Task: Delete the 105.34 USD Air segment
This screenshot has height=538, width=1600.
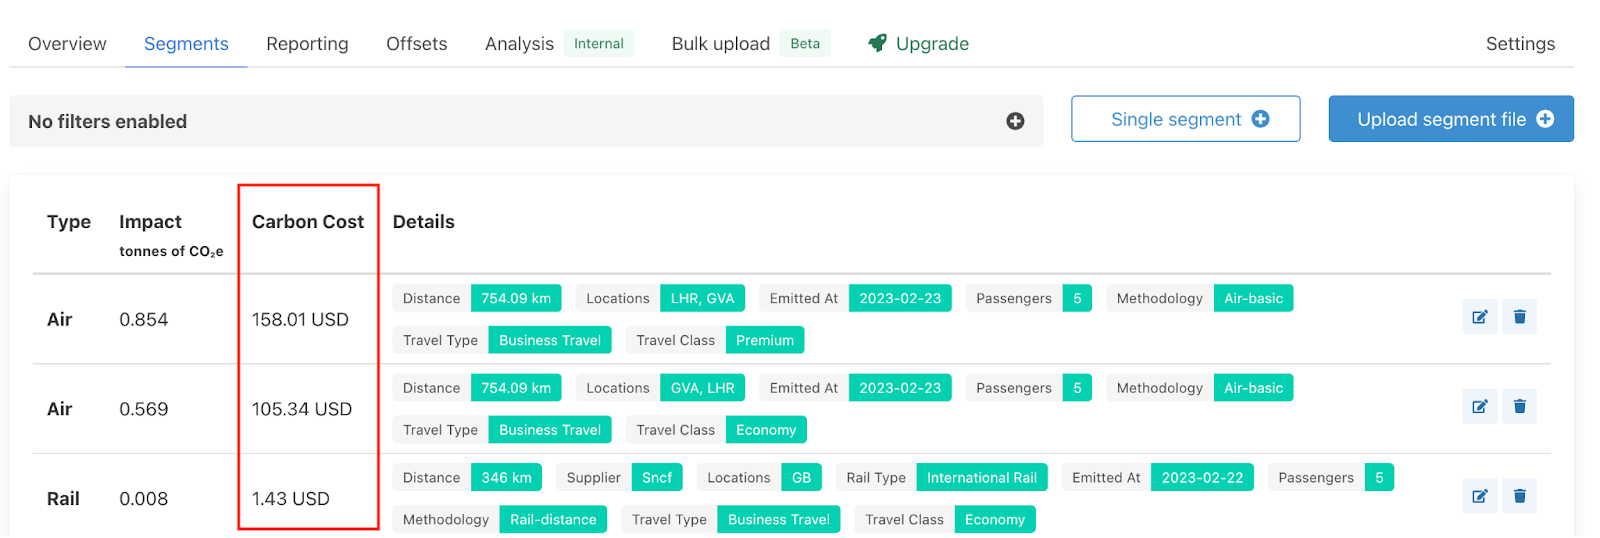Action: tap(1519, 407)
